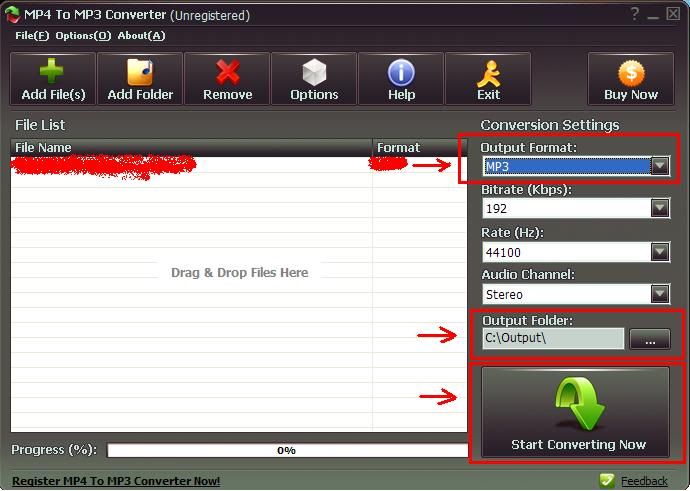690x491 pixels.
Task: Click the progress bar showing 0%
Action: [287, 451]
